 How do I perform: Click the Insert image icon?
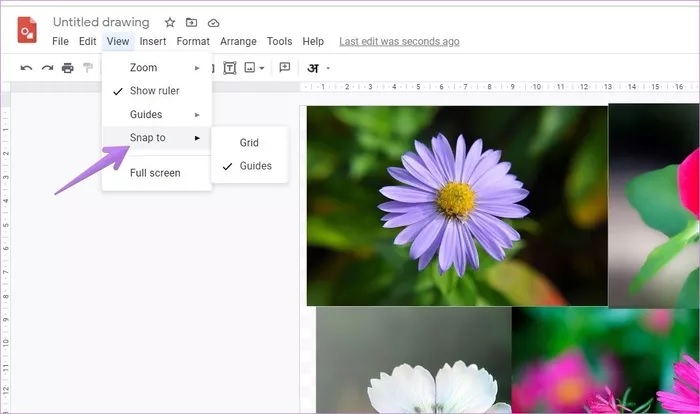click(x=250, y=68)
